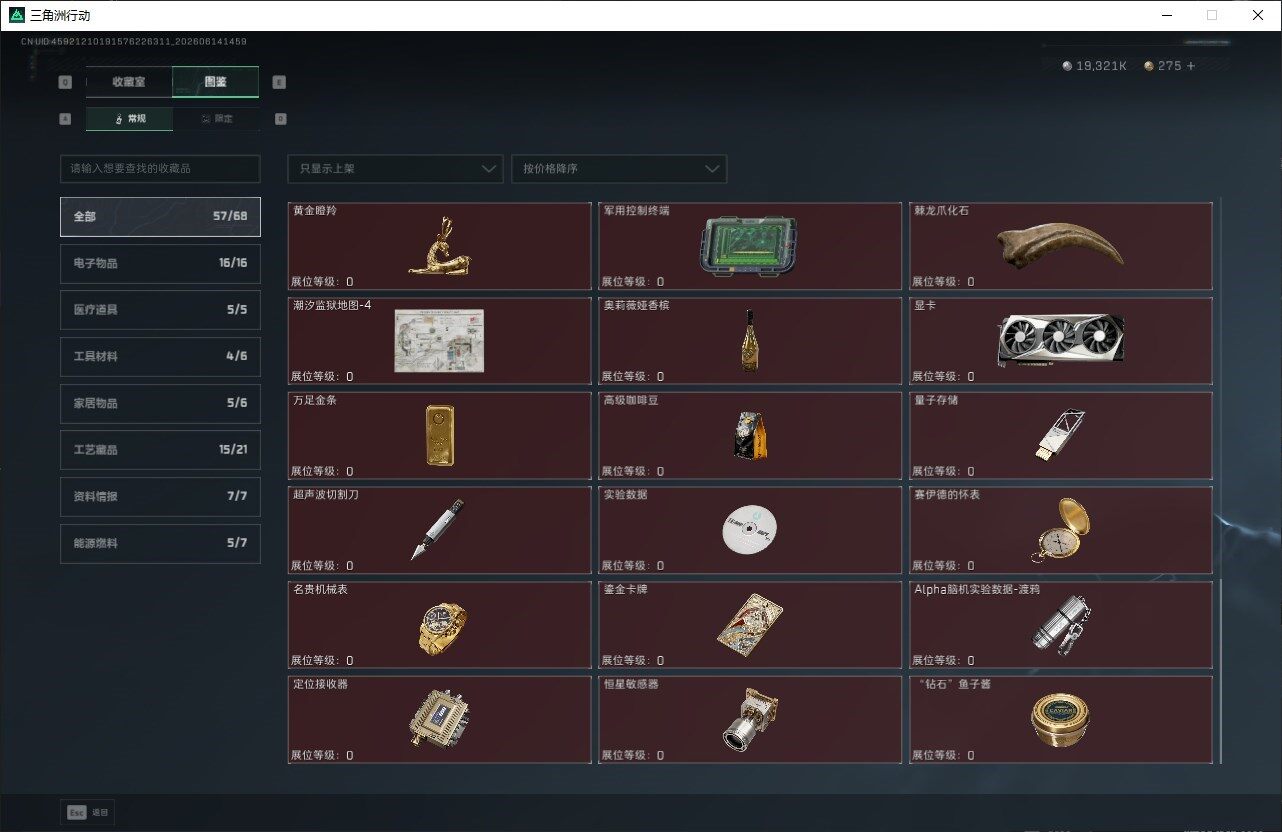Select the Alpha脑机实验数据-渡鸦 item
Image resolution: width=1282 pixels, height=832 pixels.
pyautogui.click(x=1061, y=625)
